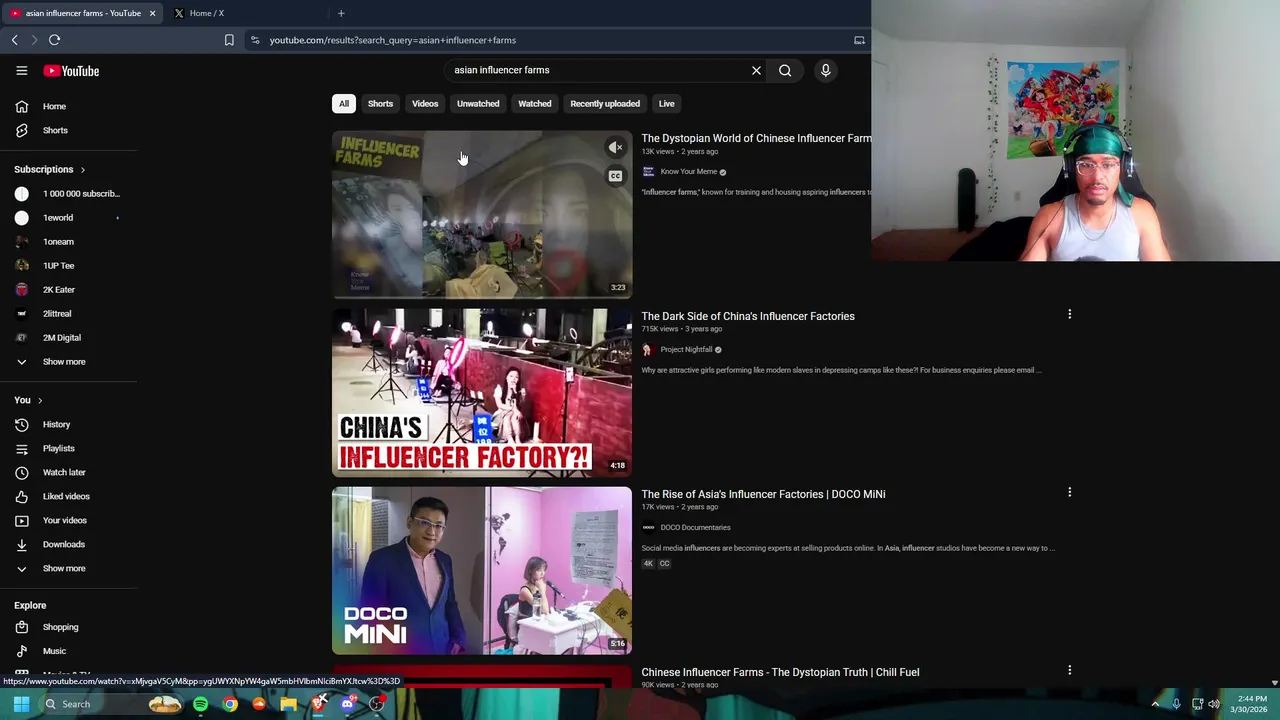The height and width of the screenshot is (720, 1280).
Task: Open History in the sidebar
Action: [56, 424]
